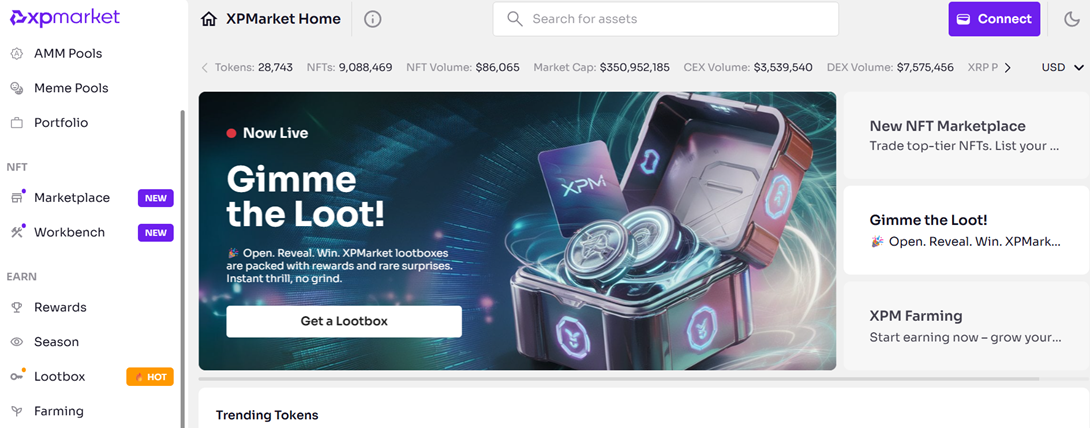The height and width of the screenshot is (428, 1090).
Task: Select the AMM Pools sidebar icon
Action: (x=17, y=54)
